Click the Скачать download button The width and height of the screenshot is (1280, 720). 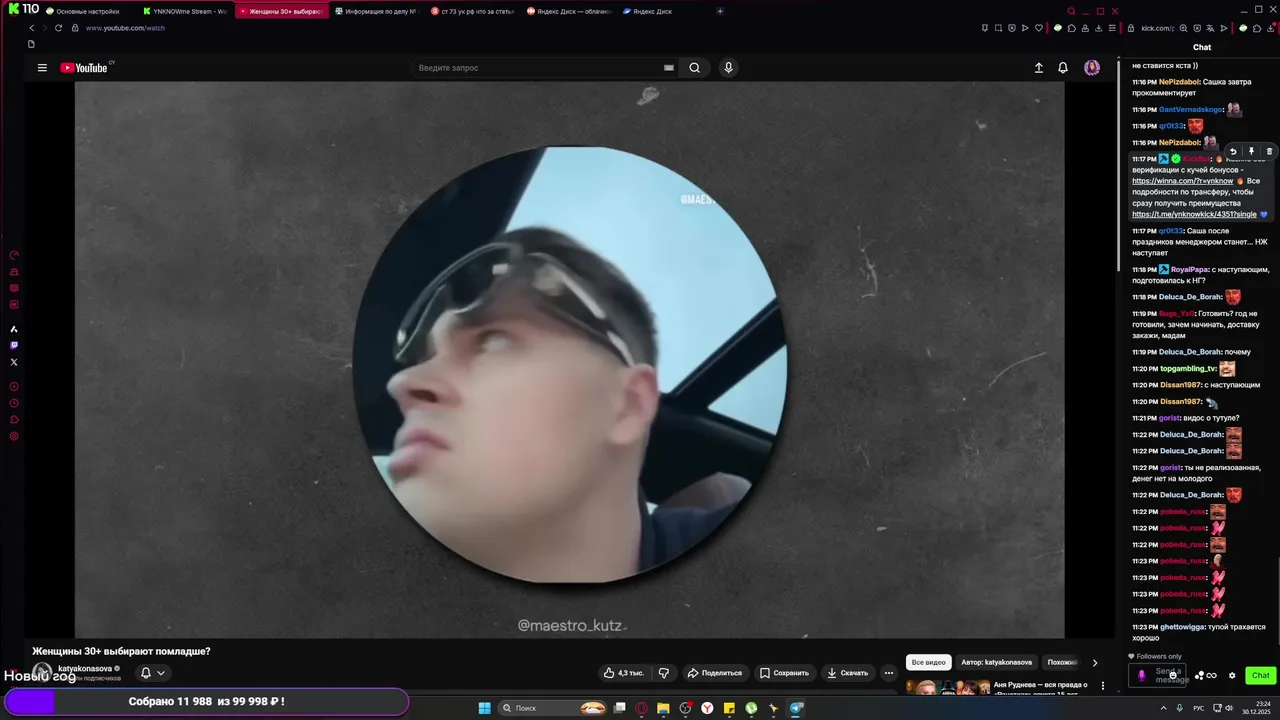point(847,673)
